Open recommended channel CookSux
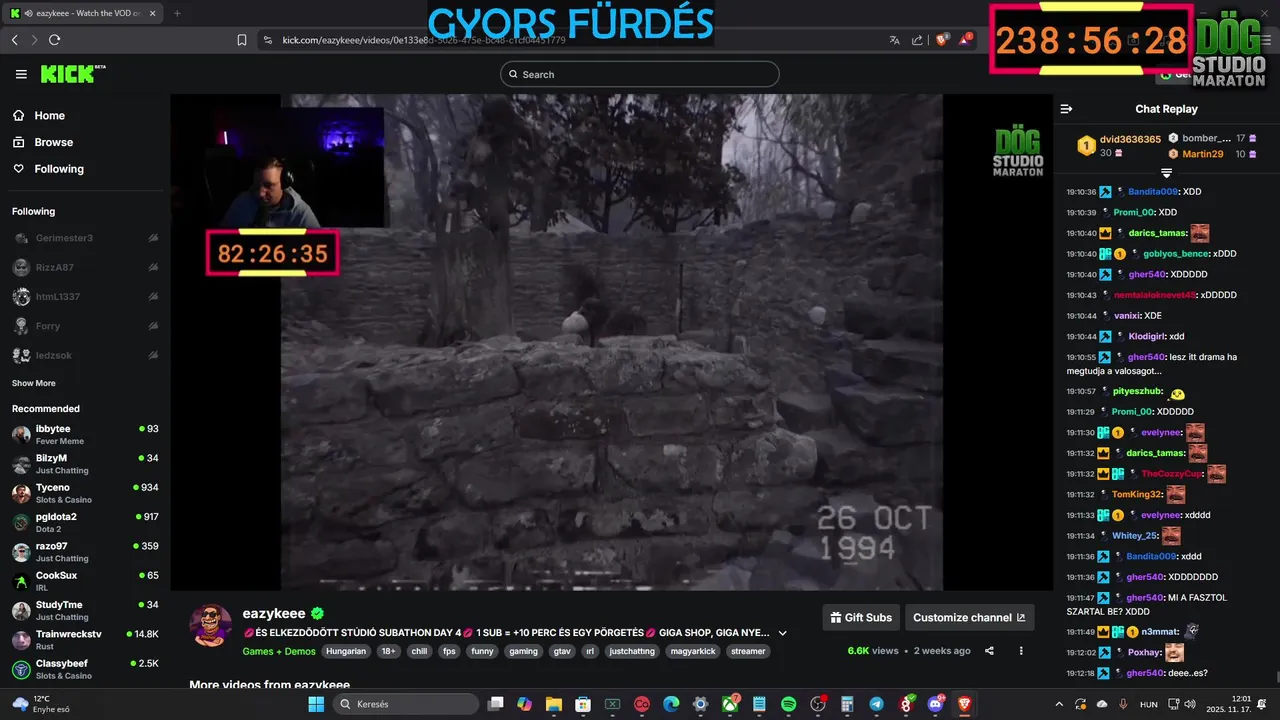Viewport: 1280px width, 720px height. pyautogui.click(x=85, y=581)
